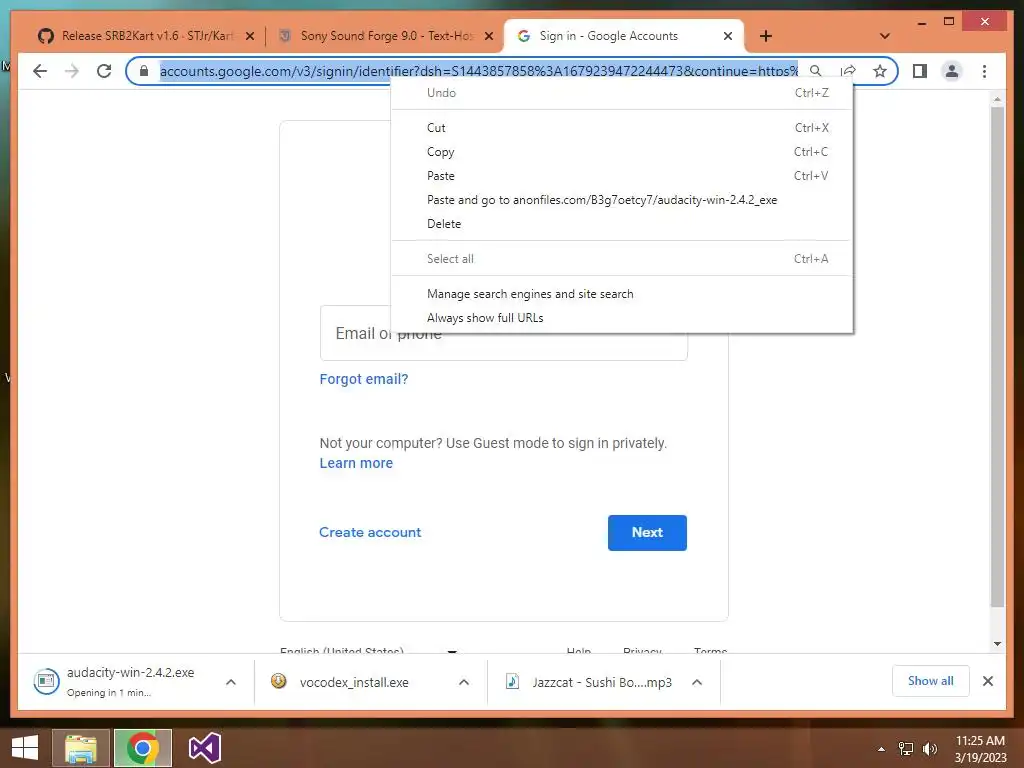This screenshot has width=1024, height=768.
Task: Share this page using the share icon
Action: (848, 71)
